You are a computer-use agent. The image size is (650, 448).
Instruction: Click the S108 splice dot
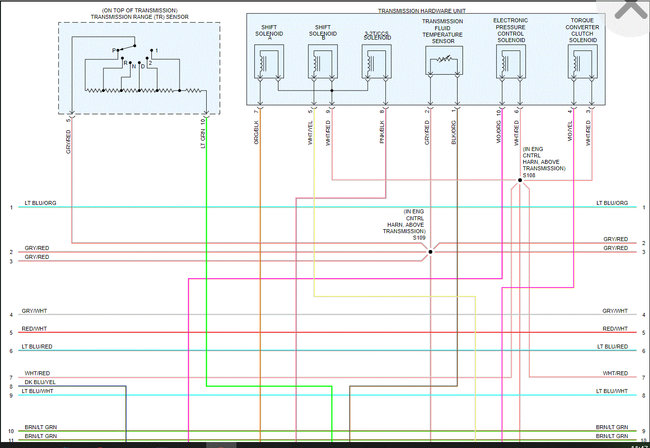click(520, 180)
